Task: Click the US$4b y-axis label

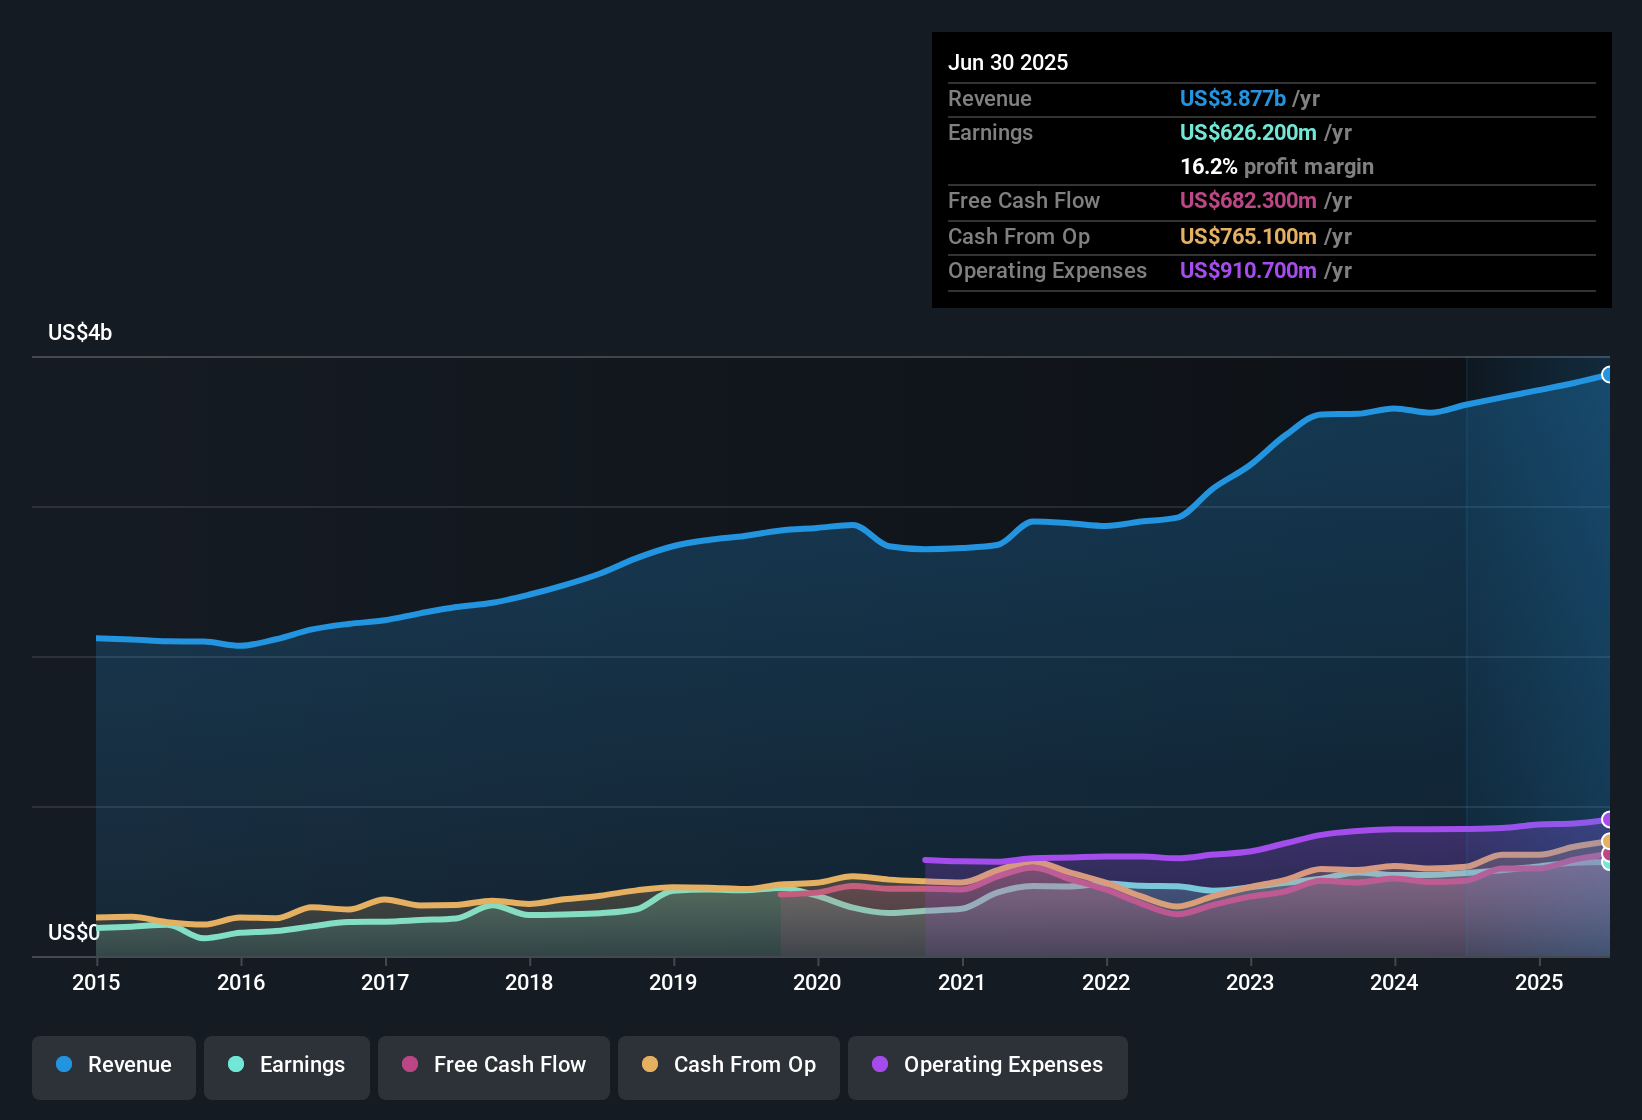Action: click(x=80, y=332)
